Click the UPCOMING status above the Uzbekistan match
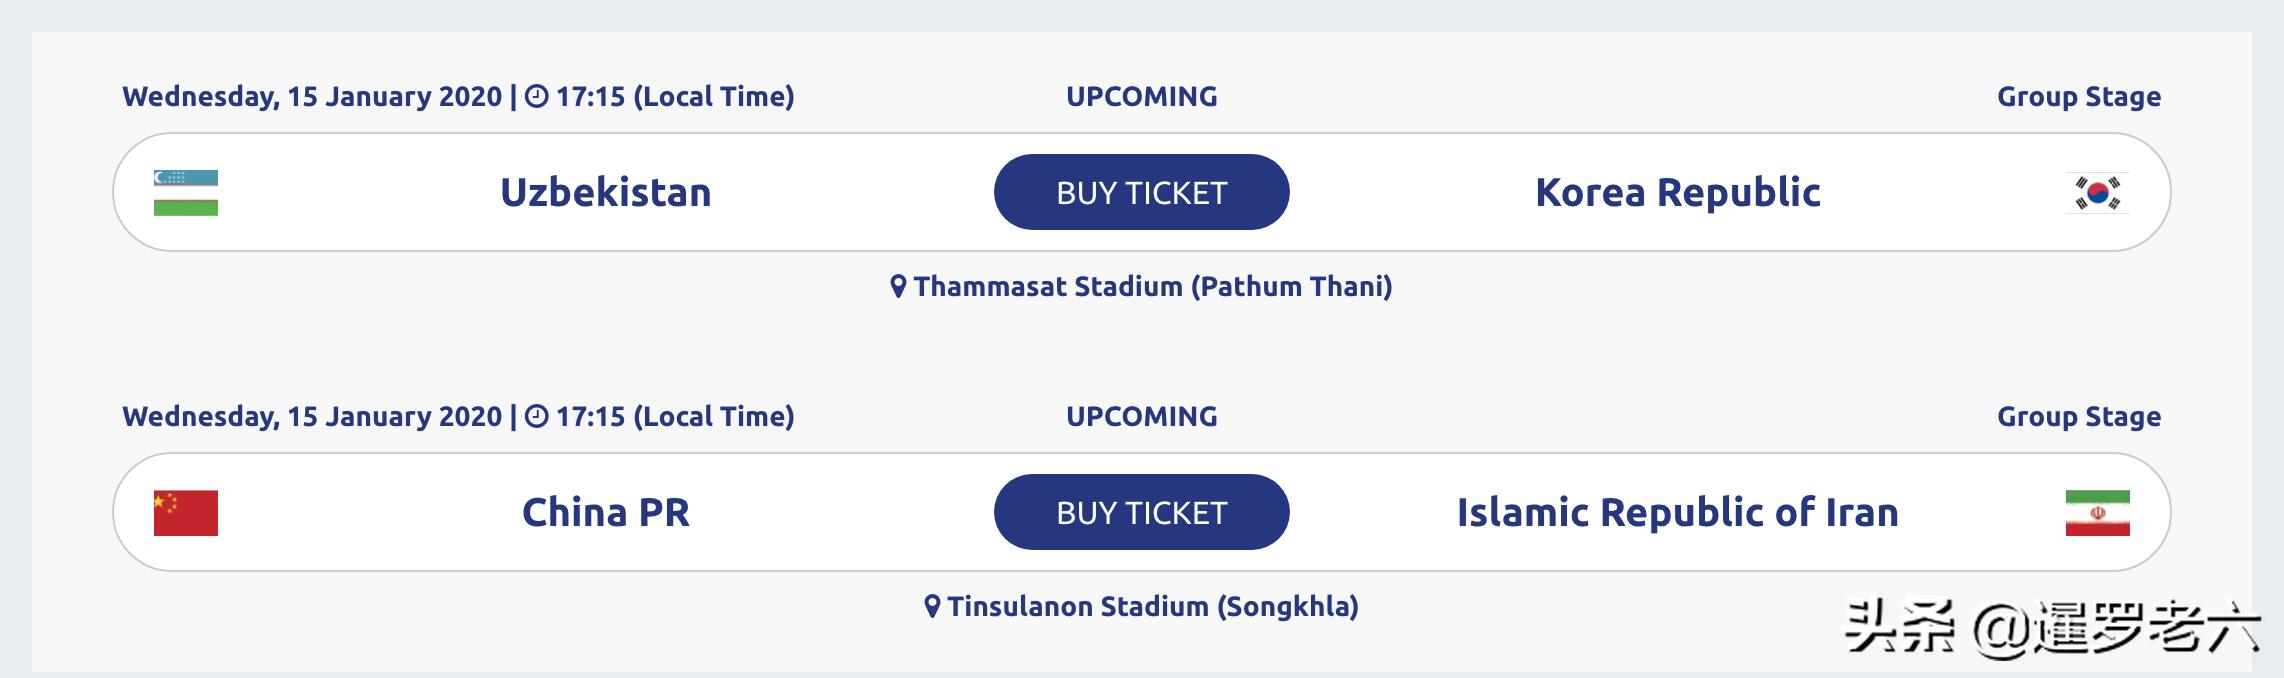Screen dimensions: 2284x678 [1141, 97]
